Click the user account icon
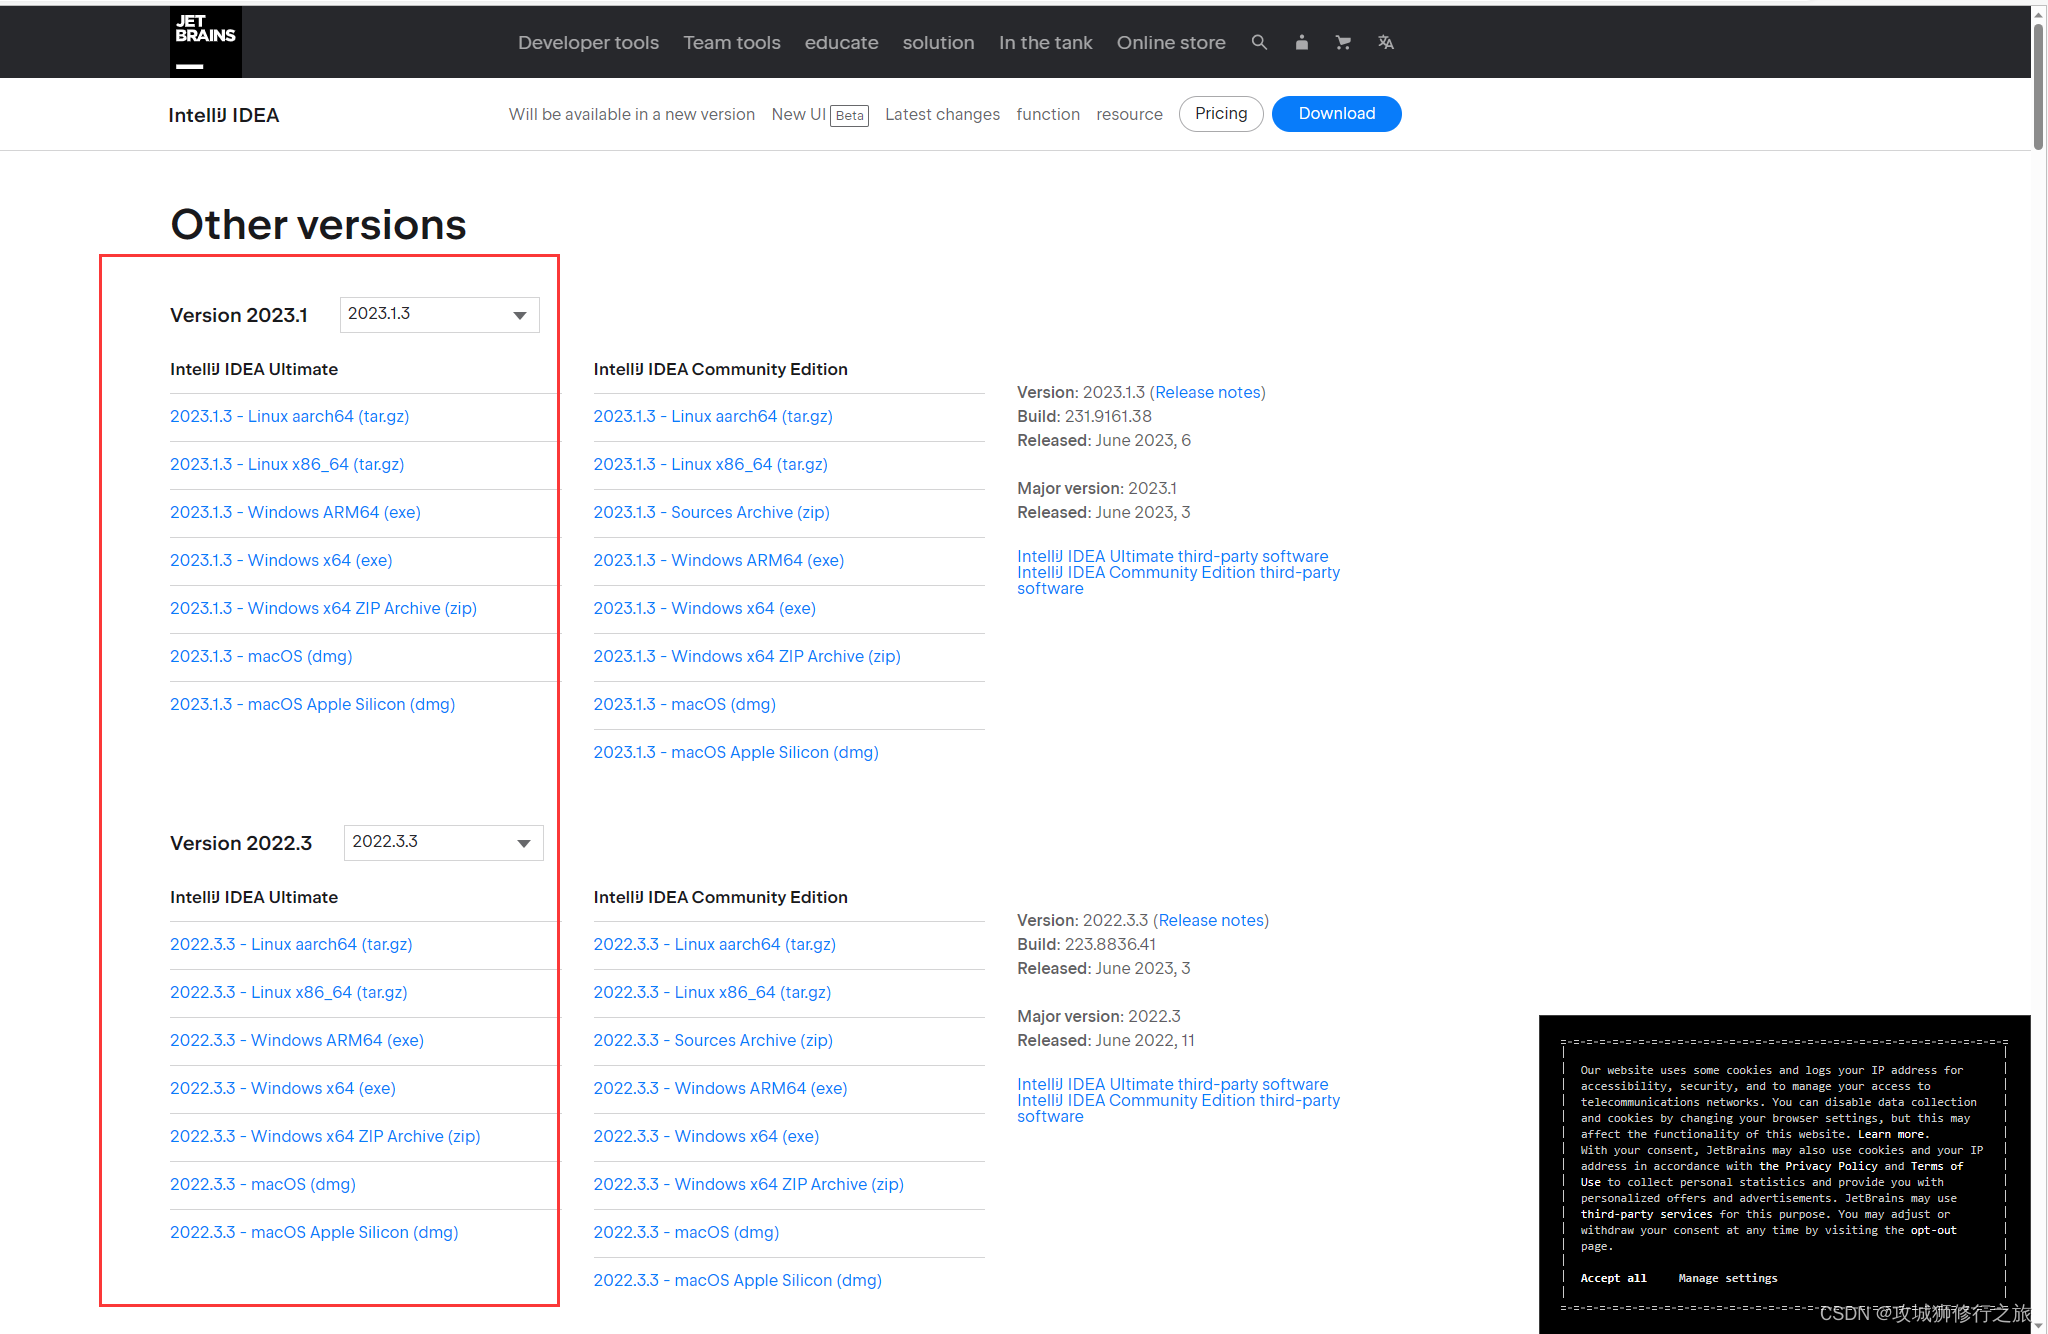2048x1334 pixels. click(1302, 42)
